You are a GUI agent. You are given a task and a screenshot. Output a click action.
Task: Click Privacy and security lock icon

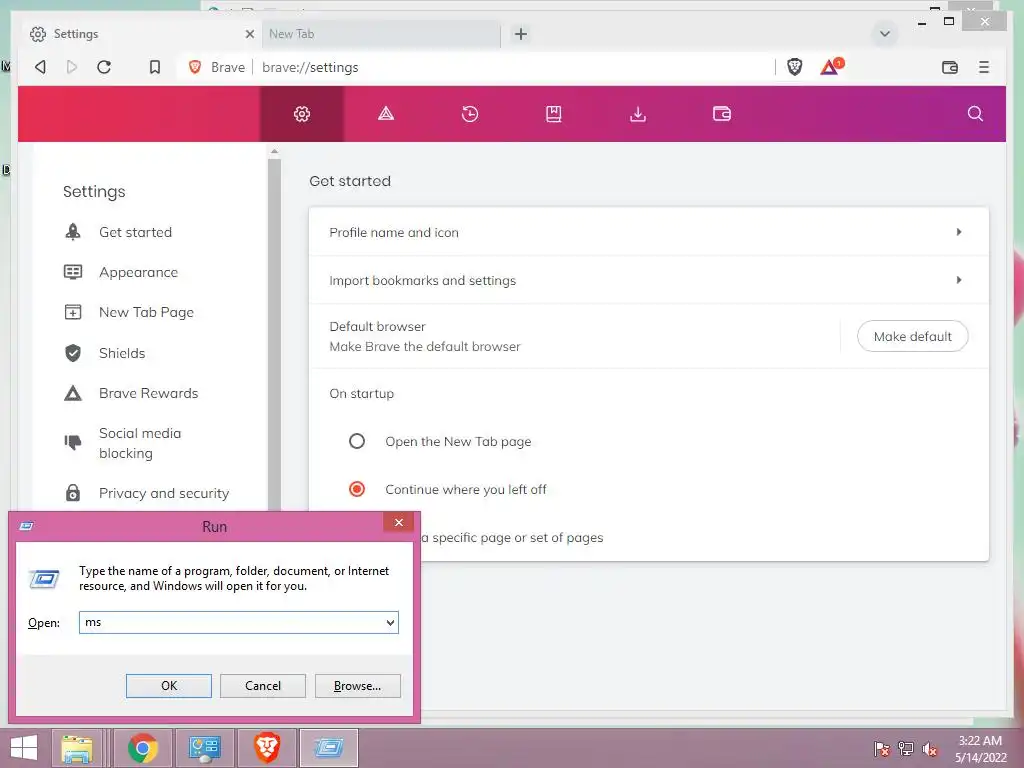[x=73, y=492]
